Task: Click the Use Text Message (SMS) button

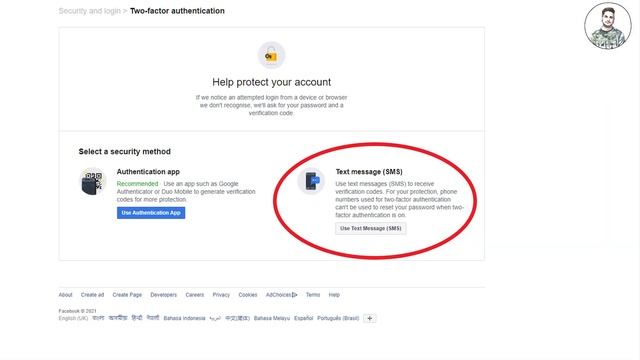Action: (371, 228)
